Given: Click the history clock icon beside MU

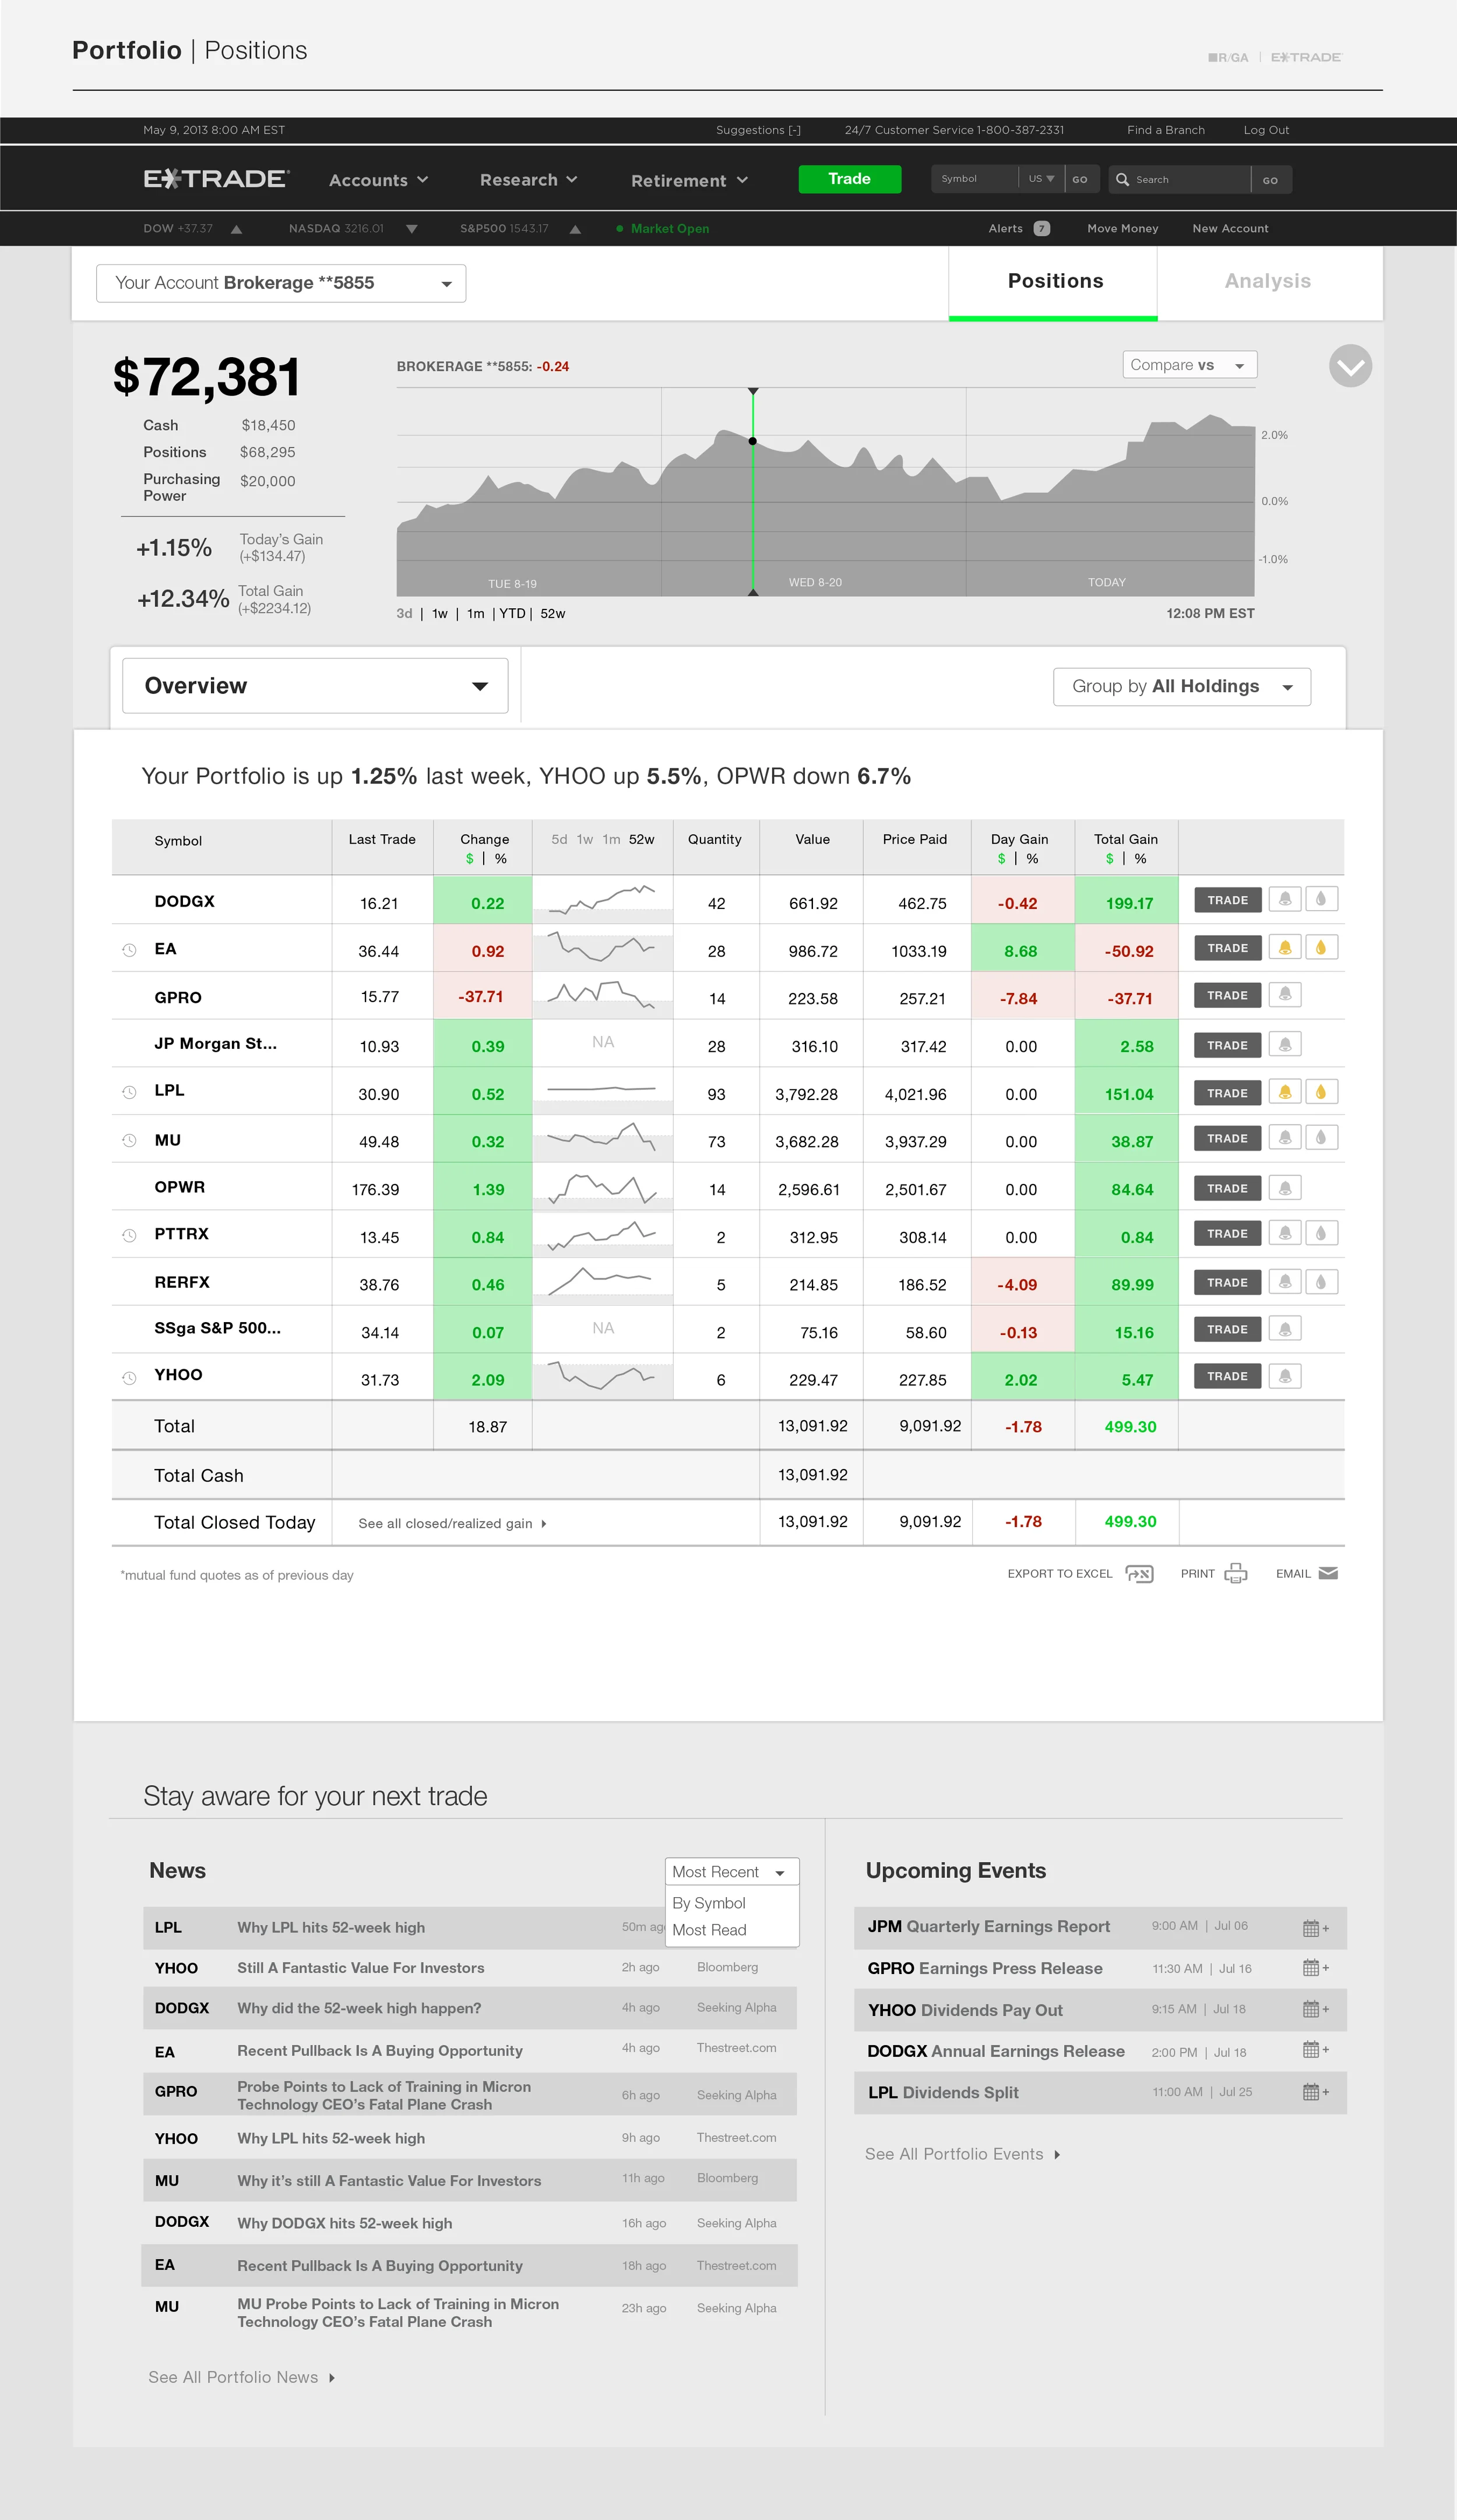Looking at the screenshot, I should (x=129, y=1140).
